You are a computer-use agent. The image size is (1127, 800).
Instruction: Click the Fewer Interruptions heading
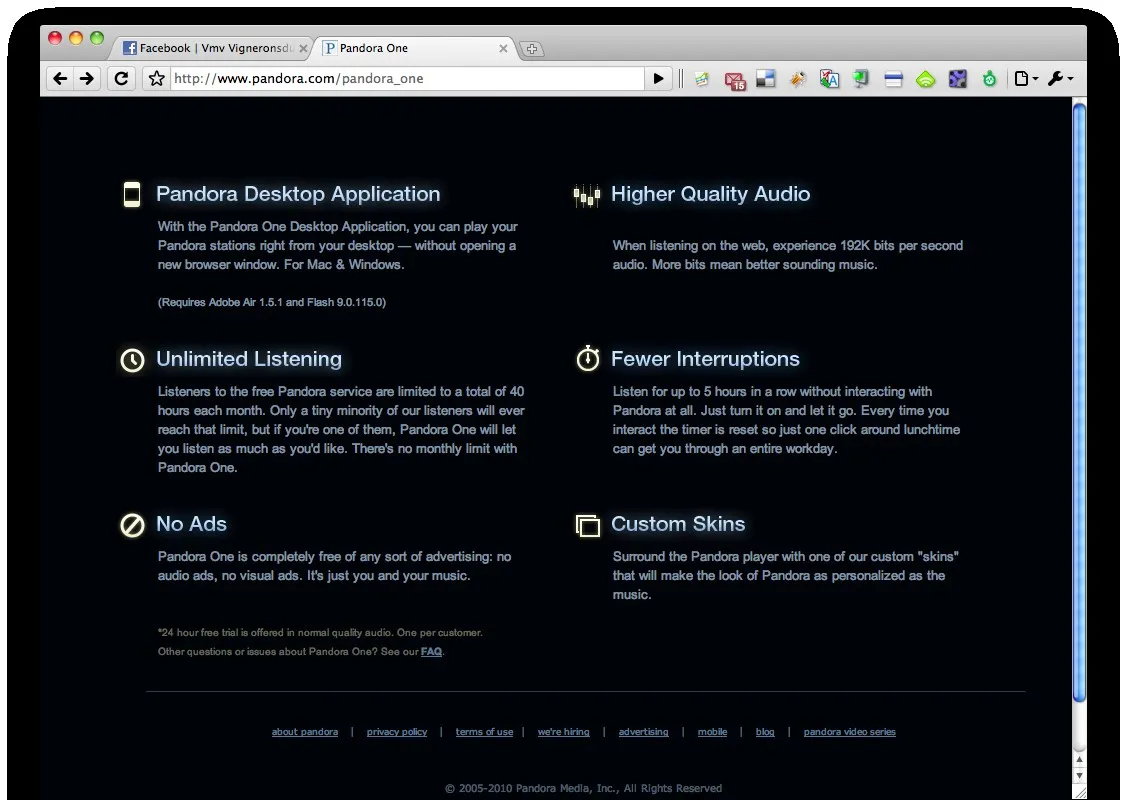705,359
